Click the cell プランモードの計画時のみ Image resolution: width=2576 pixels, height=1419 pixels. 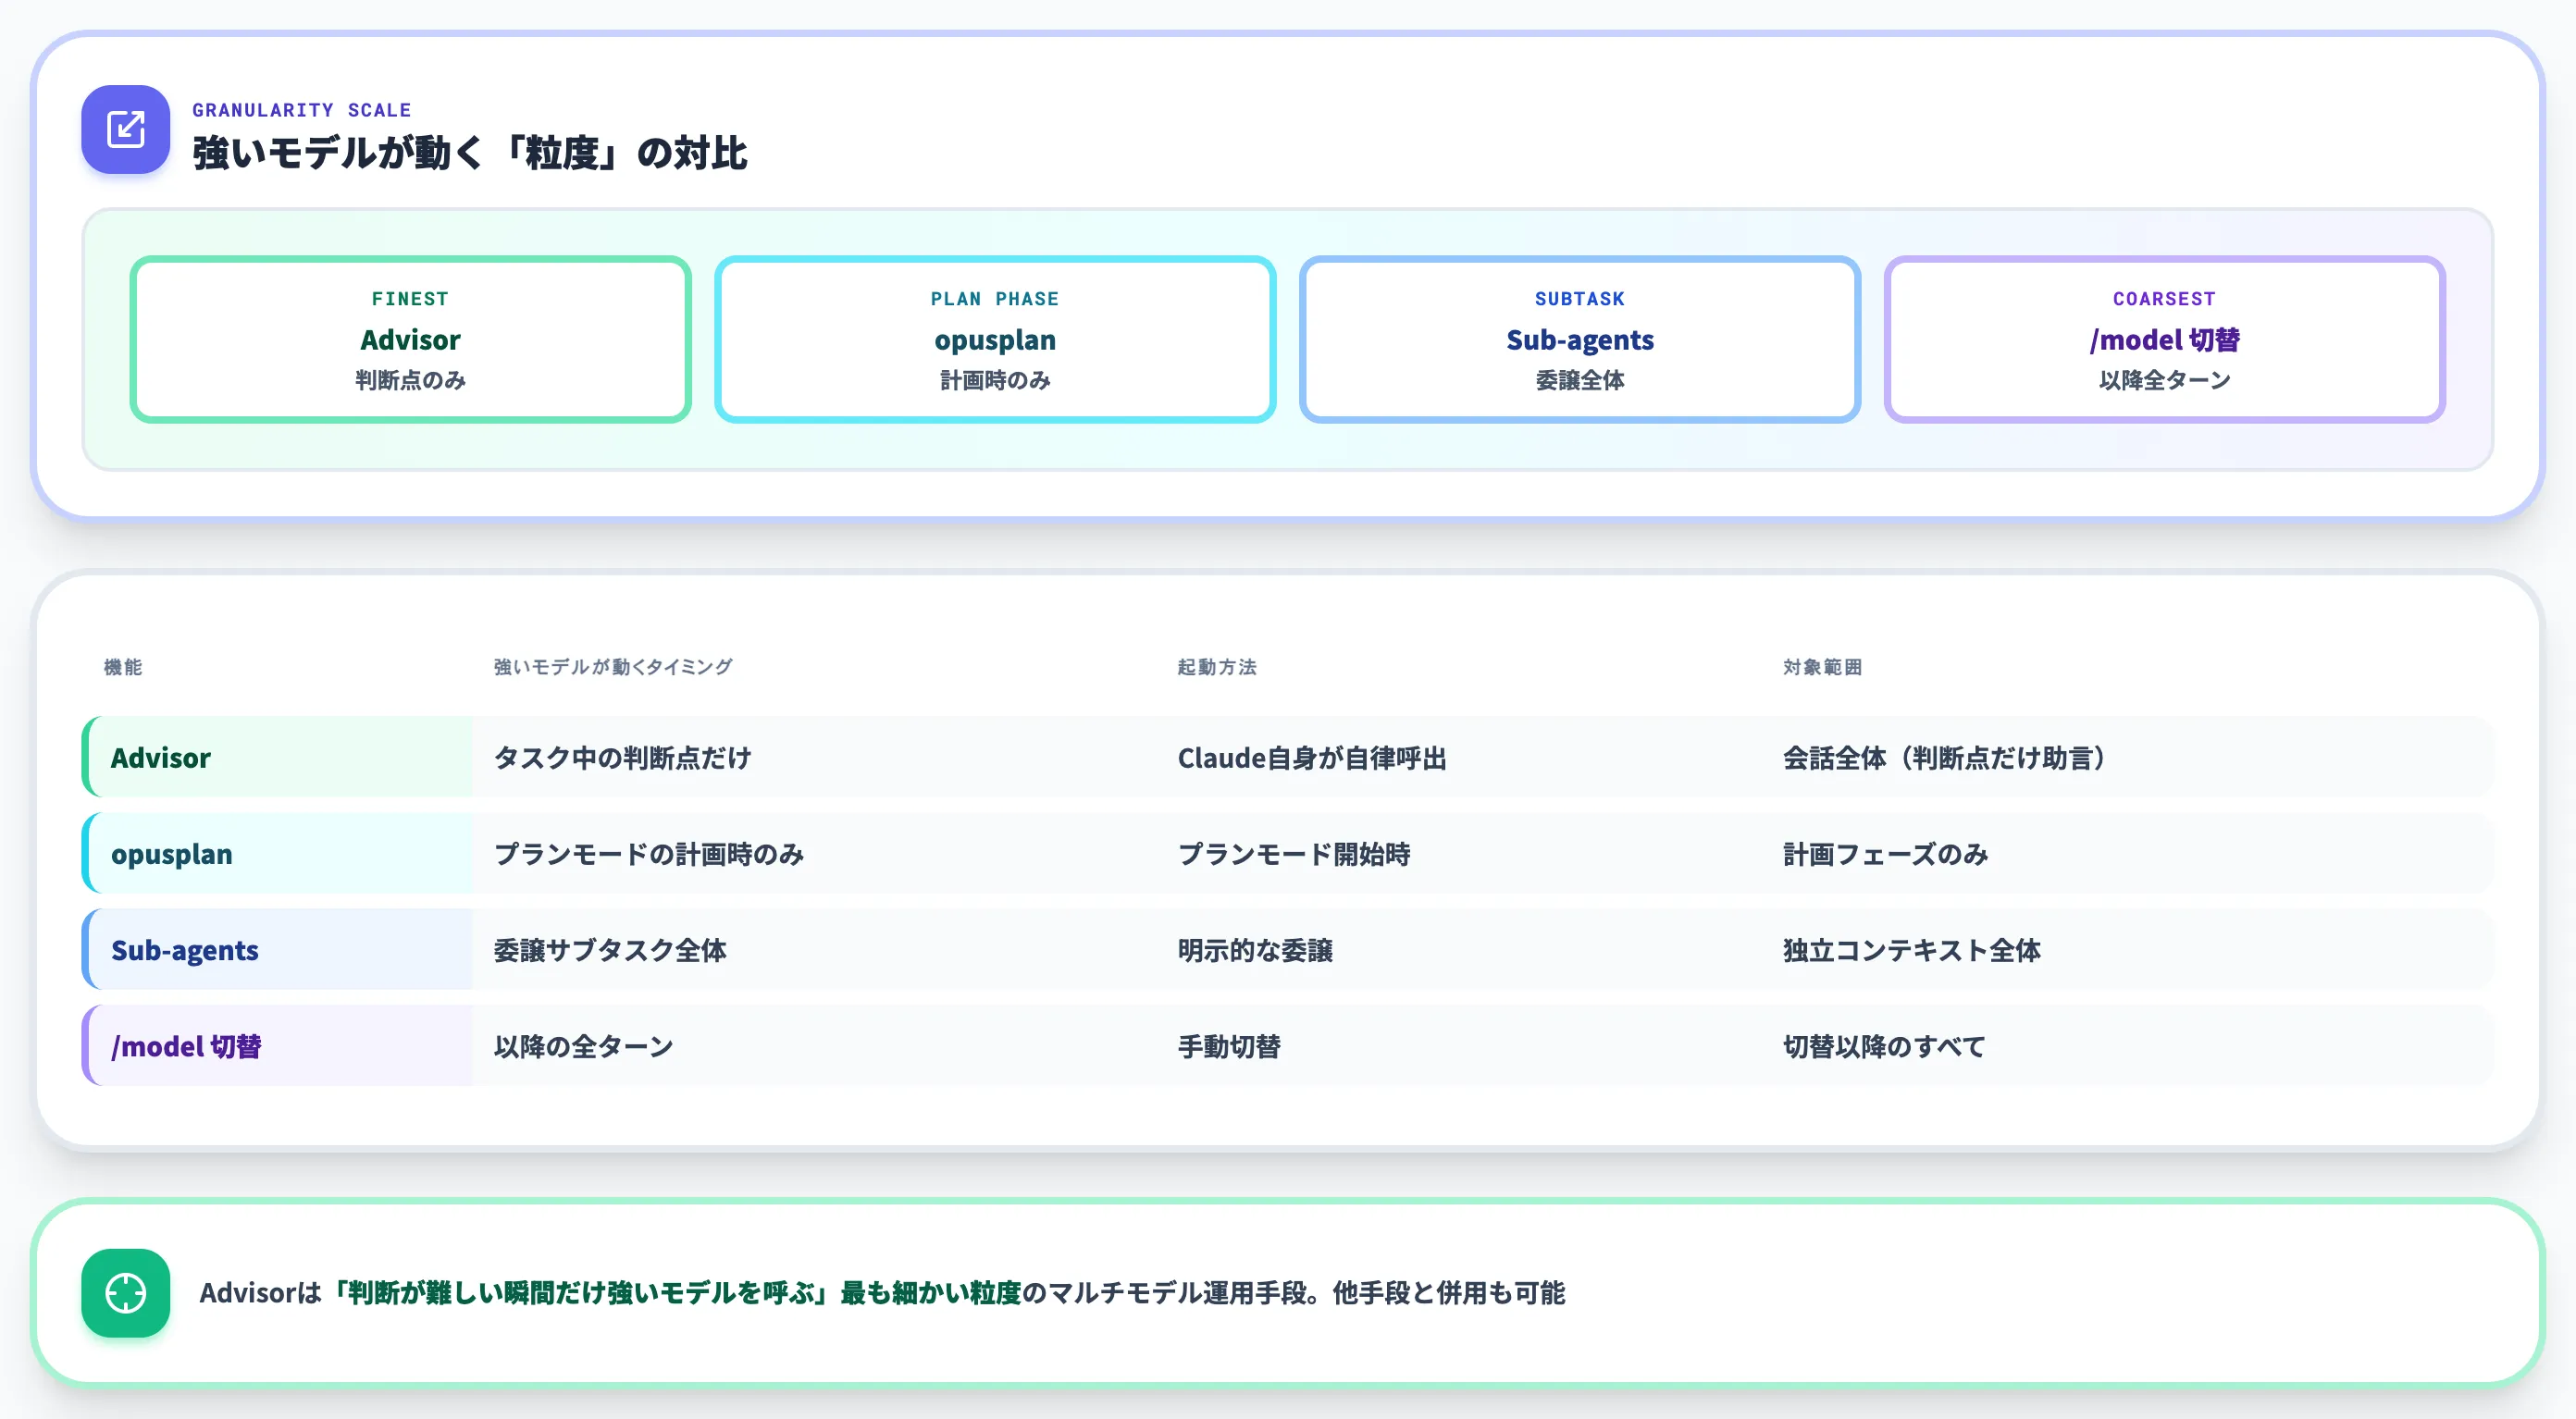tap(649, 853)
